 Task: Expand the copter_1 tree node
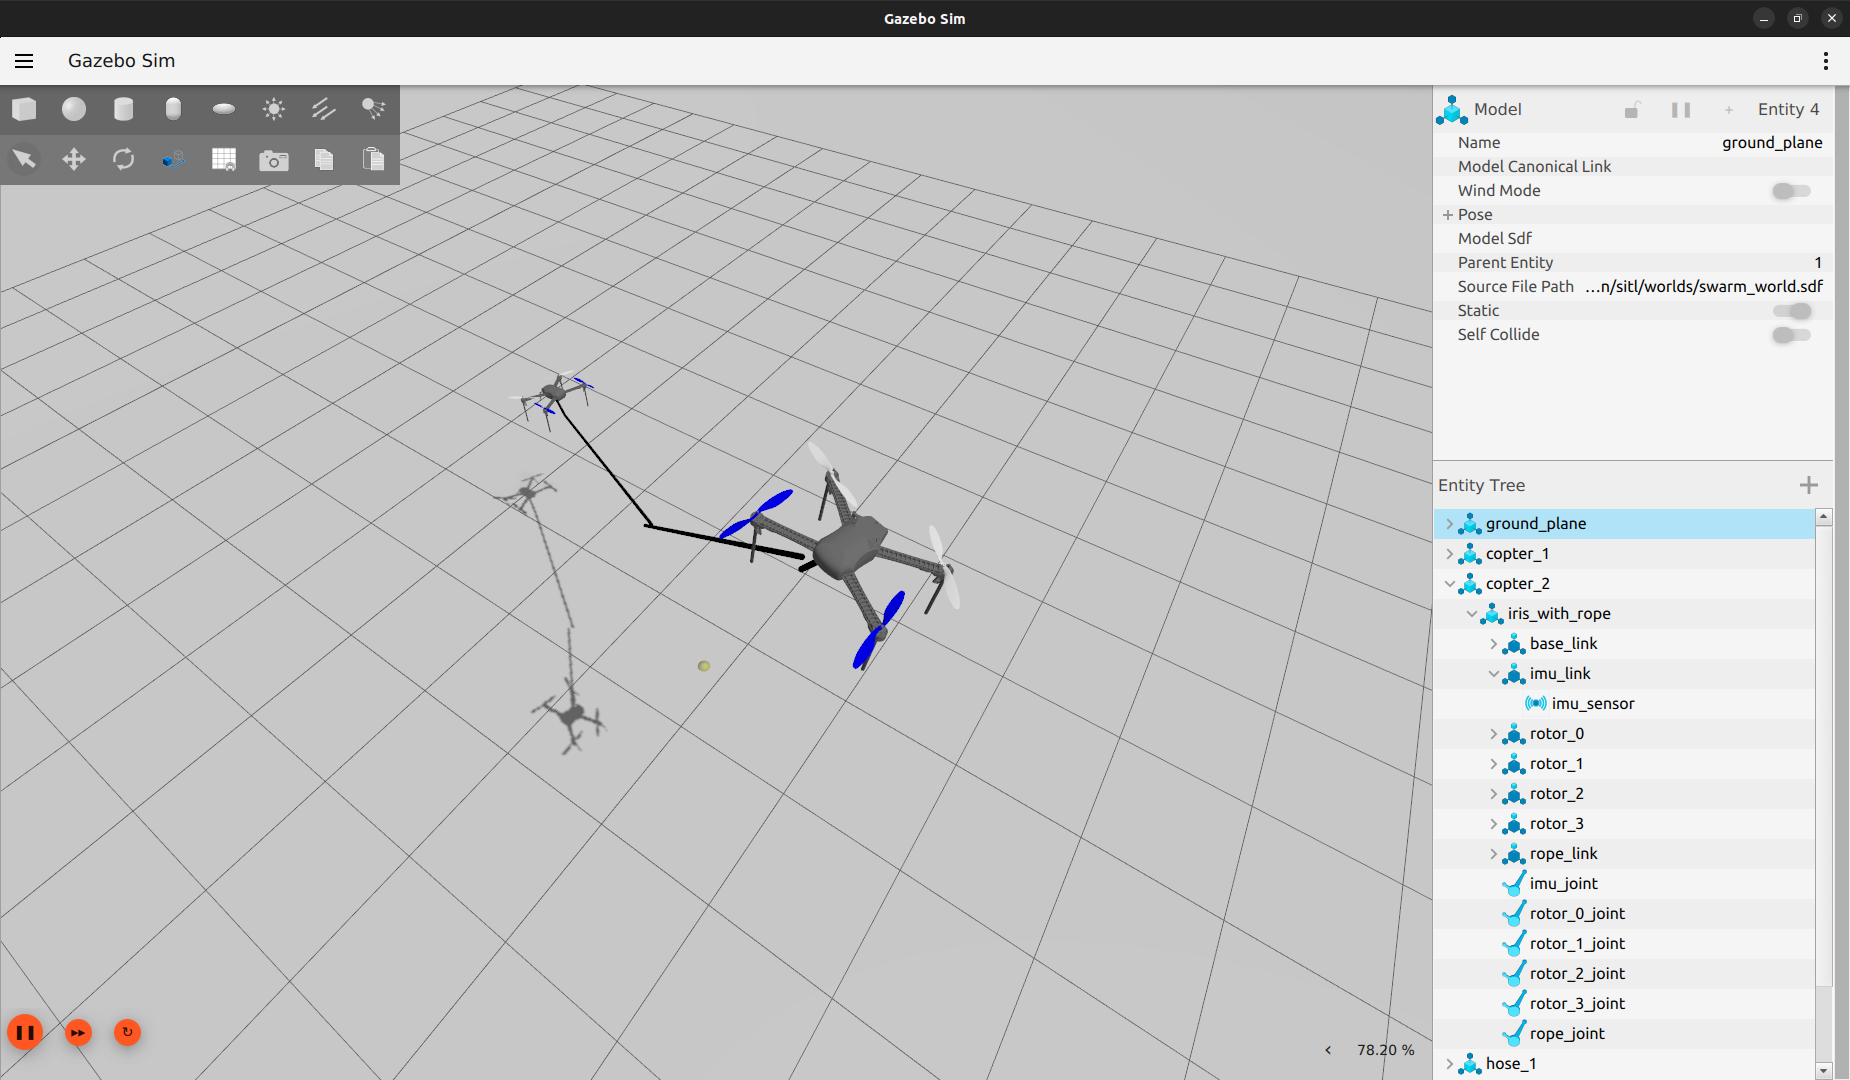[x=1449, y=554]
